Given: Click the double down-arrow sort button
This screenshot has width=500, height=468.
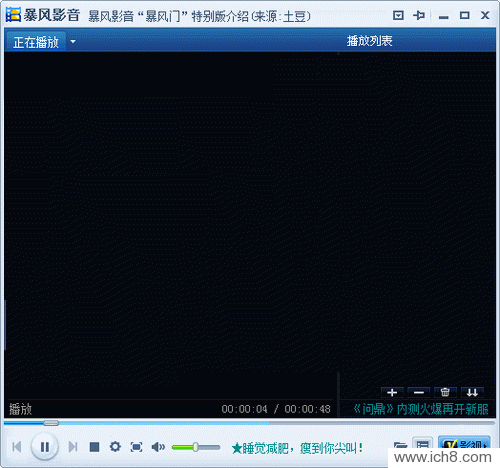Looking at the screenshot, I should 472,393.
